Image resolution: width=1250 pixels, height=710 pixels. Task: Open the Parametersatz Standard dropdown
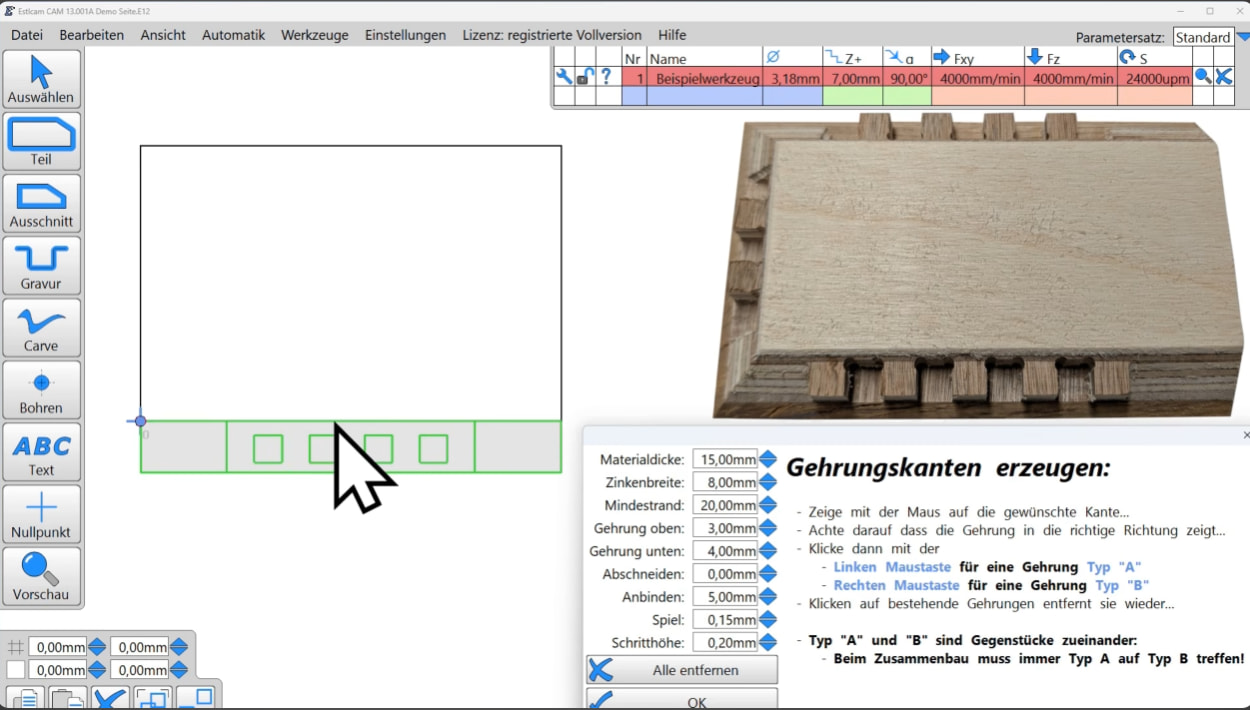[1243, 37]
